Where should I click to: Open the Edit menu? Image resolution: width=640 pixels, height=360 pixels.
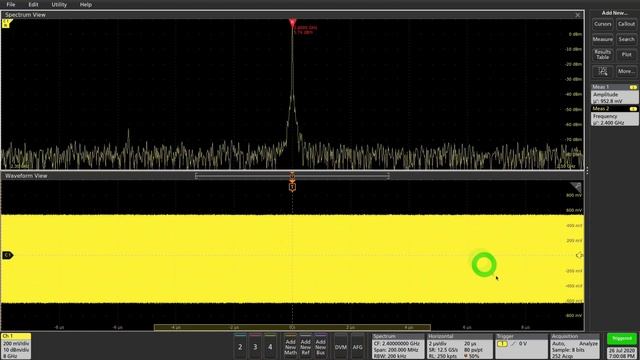pyautogui.click(x=33, y=4)
